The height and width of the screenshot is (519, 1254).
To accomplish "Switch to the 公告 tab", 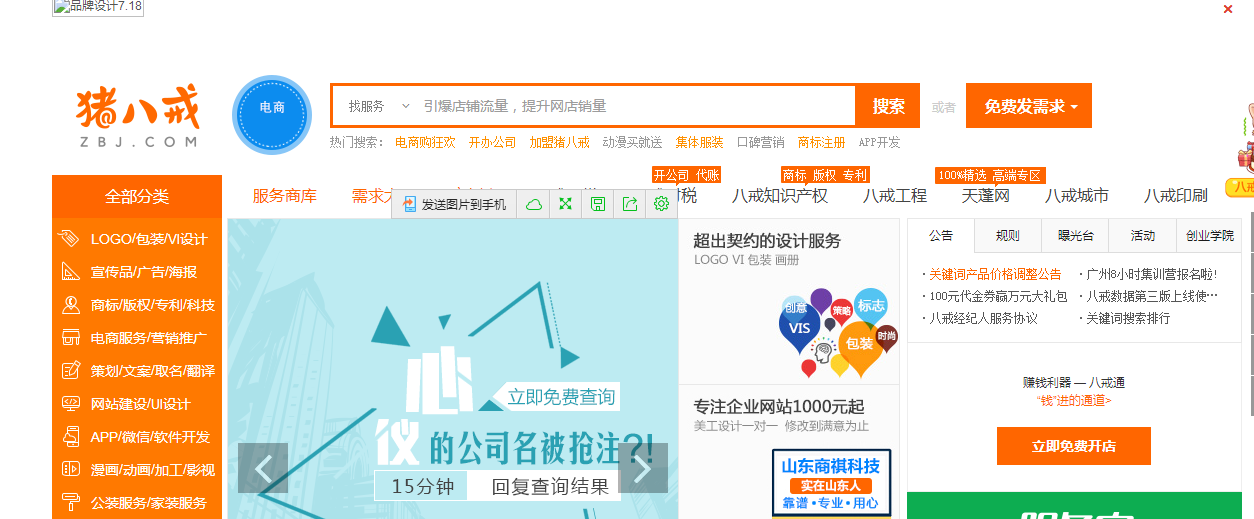I will click(941, 236).
